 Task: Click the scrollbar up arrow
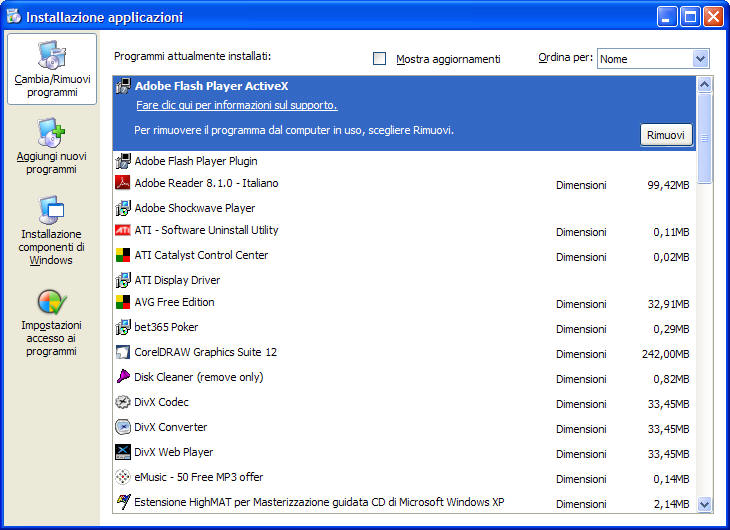pos(704,85)
